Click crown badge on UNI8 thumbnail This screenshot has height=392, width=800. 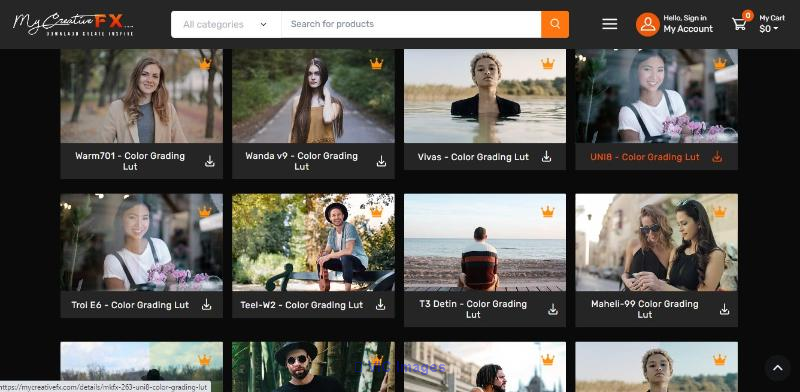[x=720, y=64]
